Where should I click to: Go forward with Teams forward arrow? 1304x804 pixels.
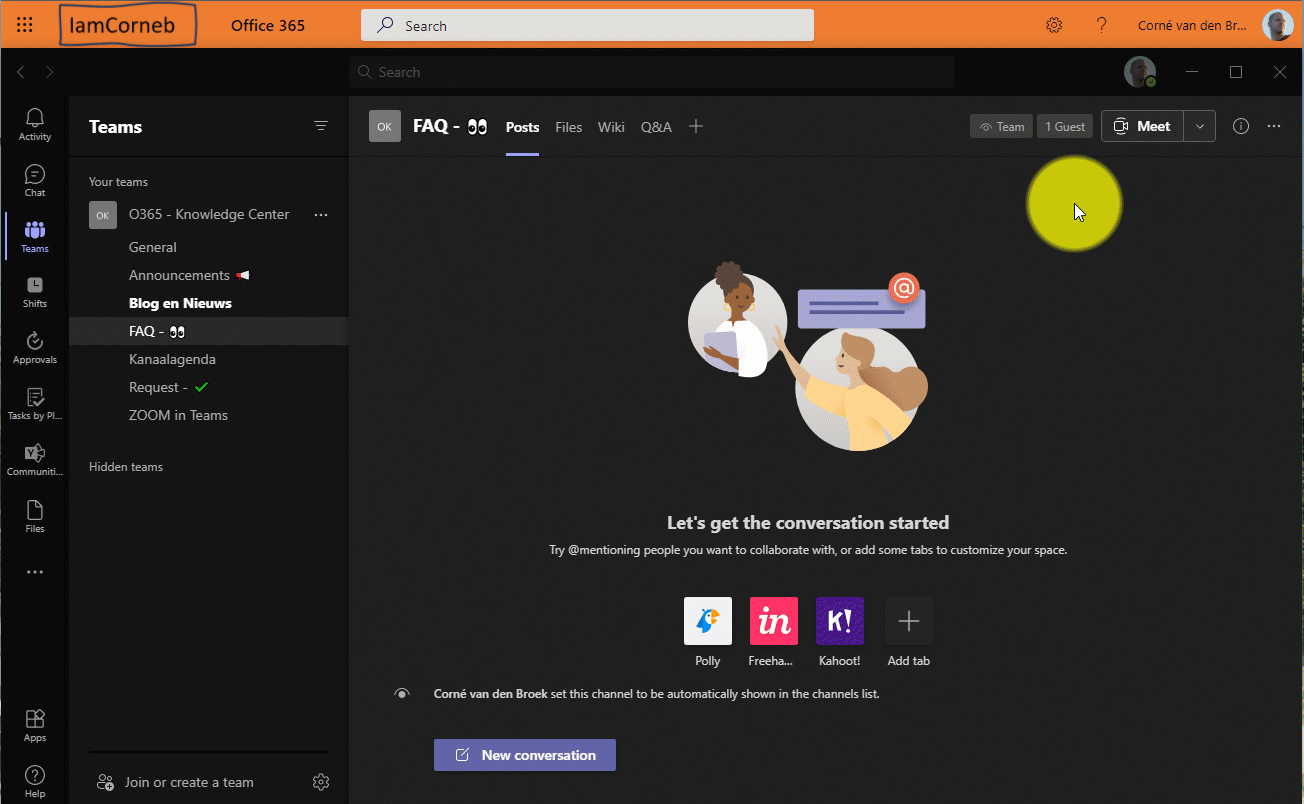(x=50, y=72)
